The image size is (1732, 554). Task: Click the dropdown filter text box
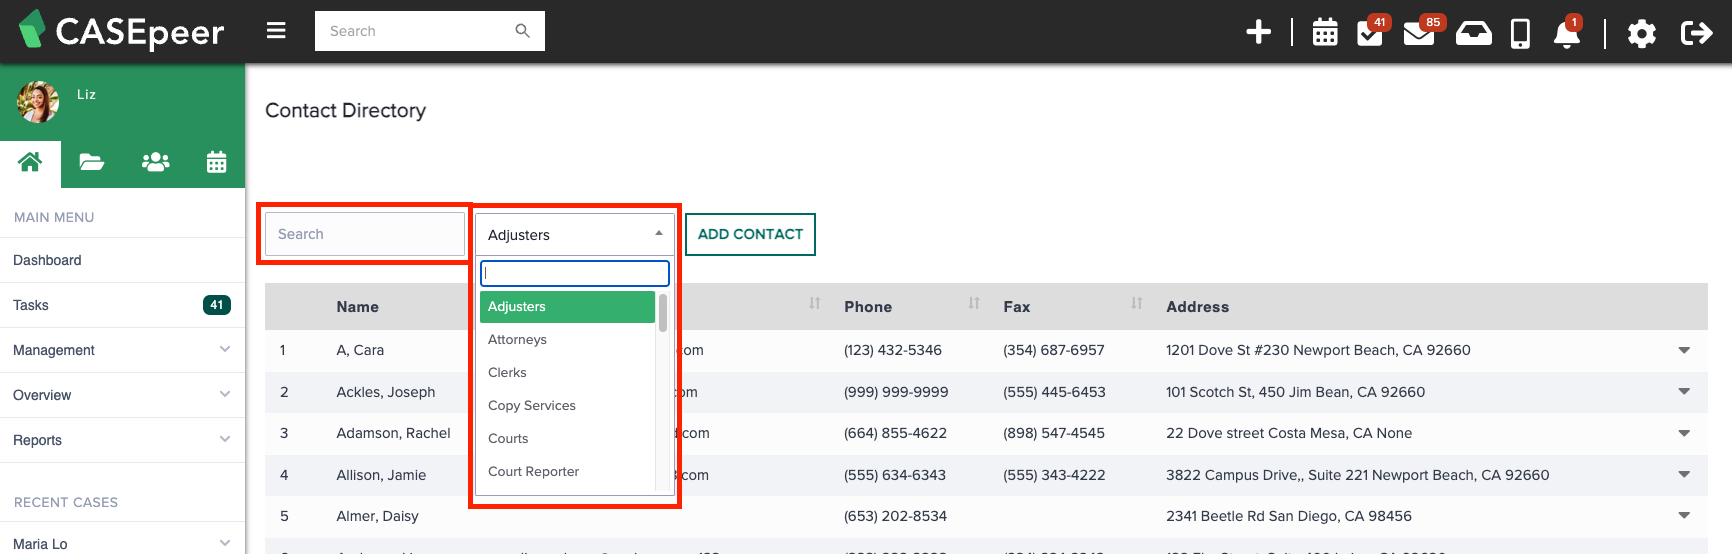[575, 273]
